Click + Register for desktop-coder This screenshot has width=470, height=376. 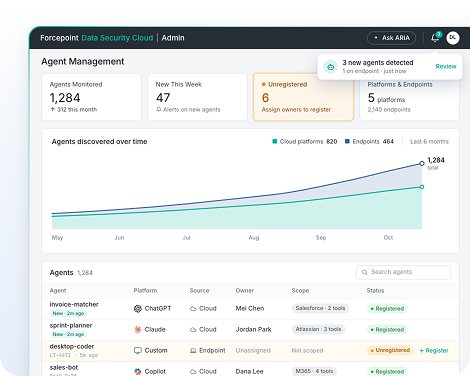tap(434, 351)
